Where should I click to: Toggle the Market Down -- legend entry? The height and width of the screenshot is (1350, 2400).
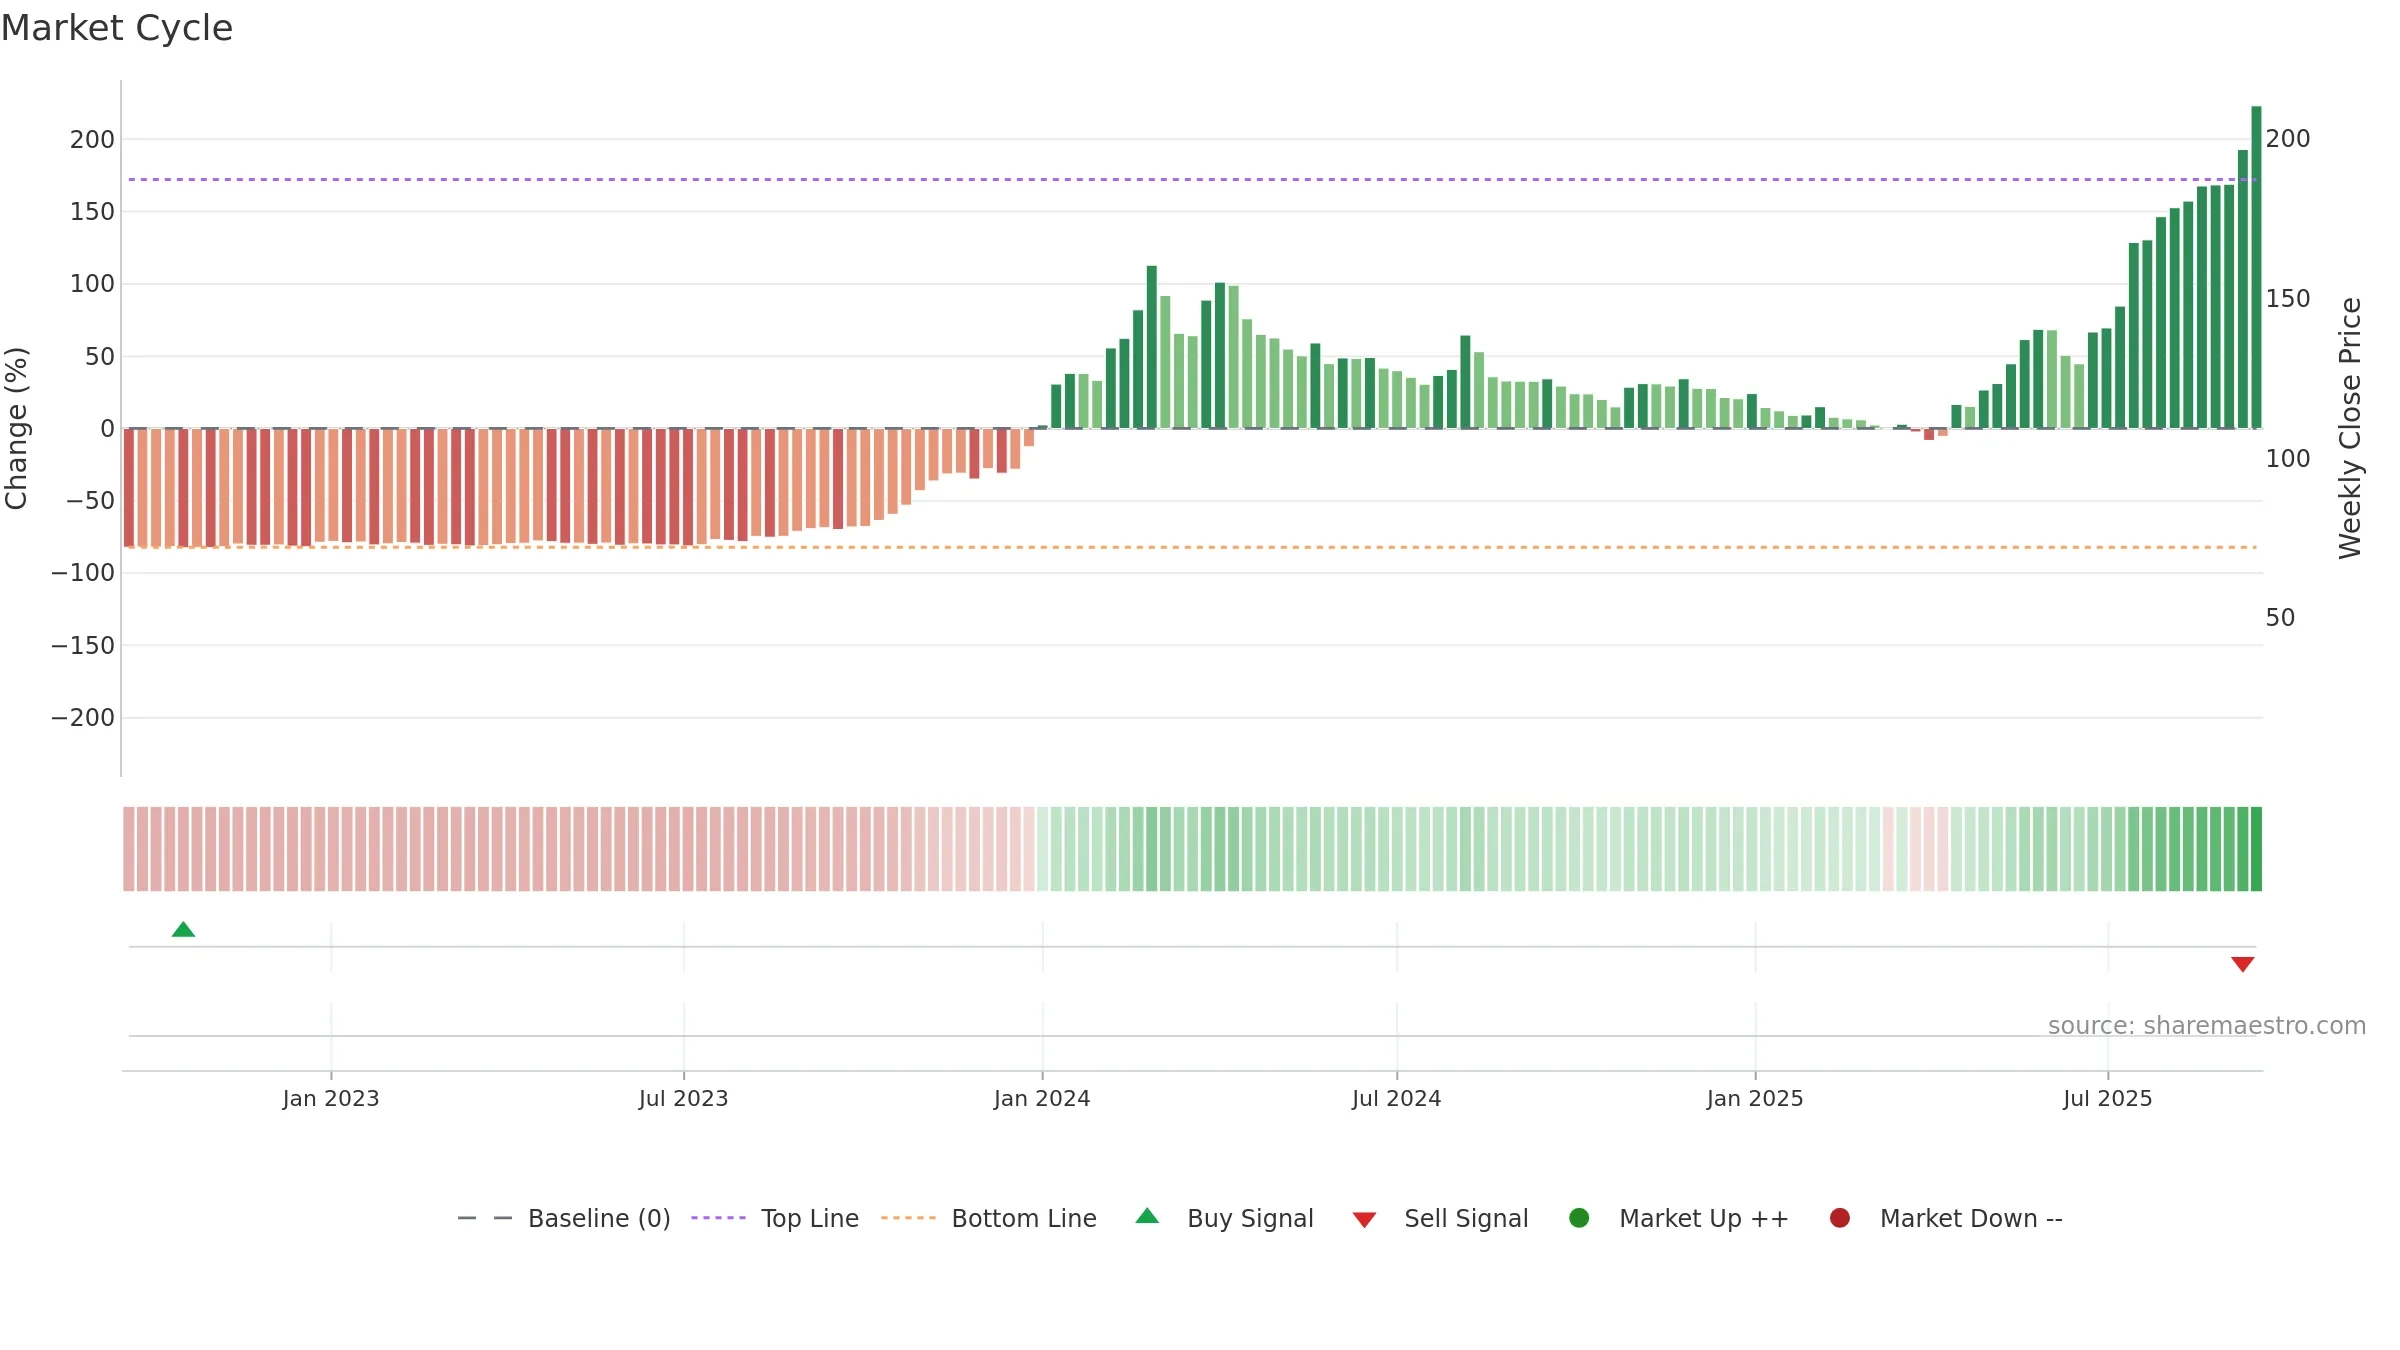pos(1946,1219)
